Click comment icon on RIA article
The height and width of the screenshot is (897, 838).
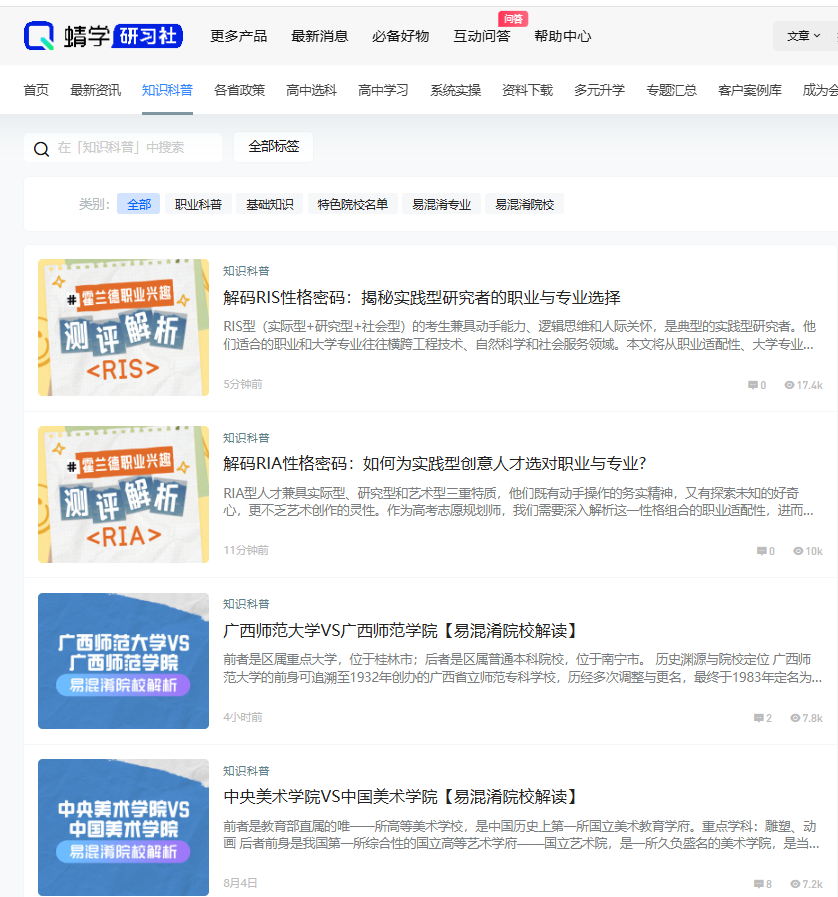761,551
